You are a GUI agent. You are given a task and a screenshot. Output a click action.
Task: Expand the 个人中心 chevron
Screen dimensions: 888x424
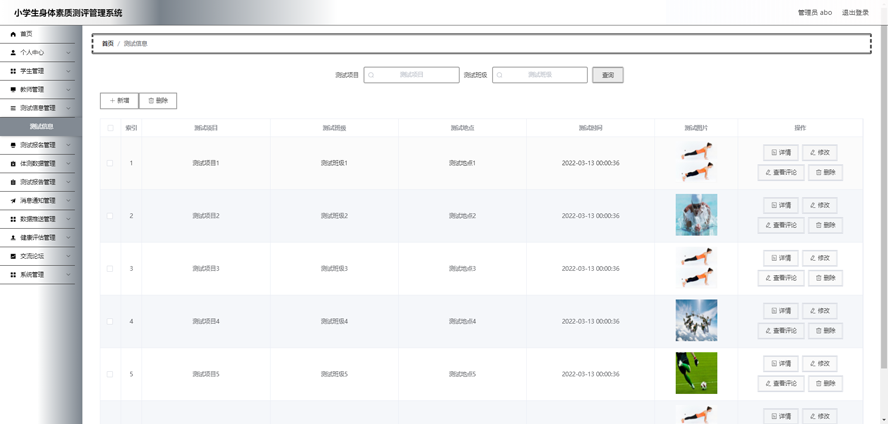tap(68, 53)
